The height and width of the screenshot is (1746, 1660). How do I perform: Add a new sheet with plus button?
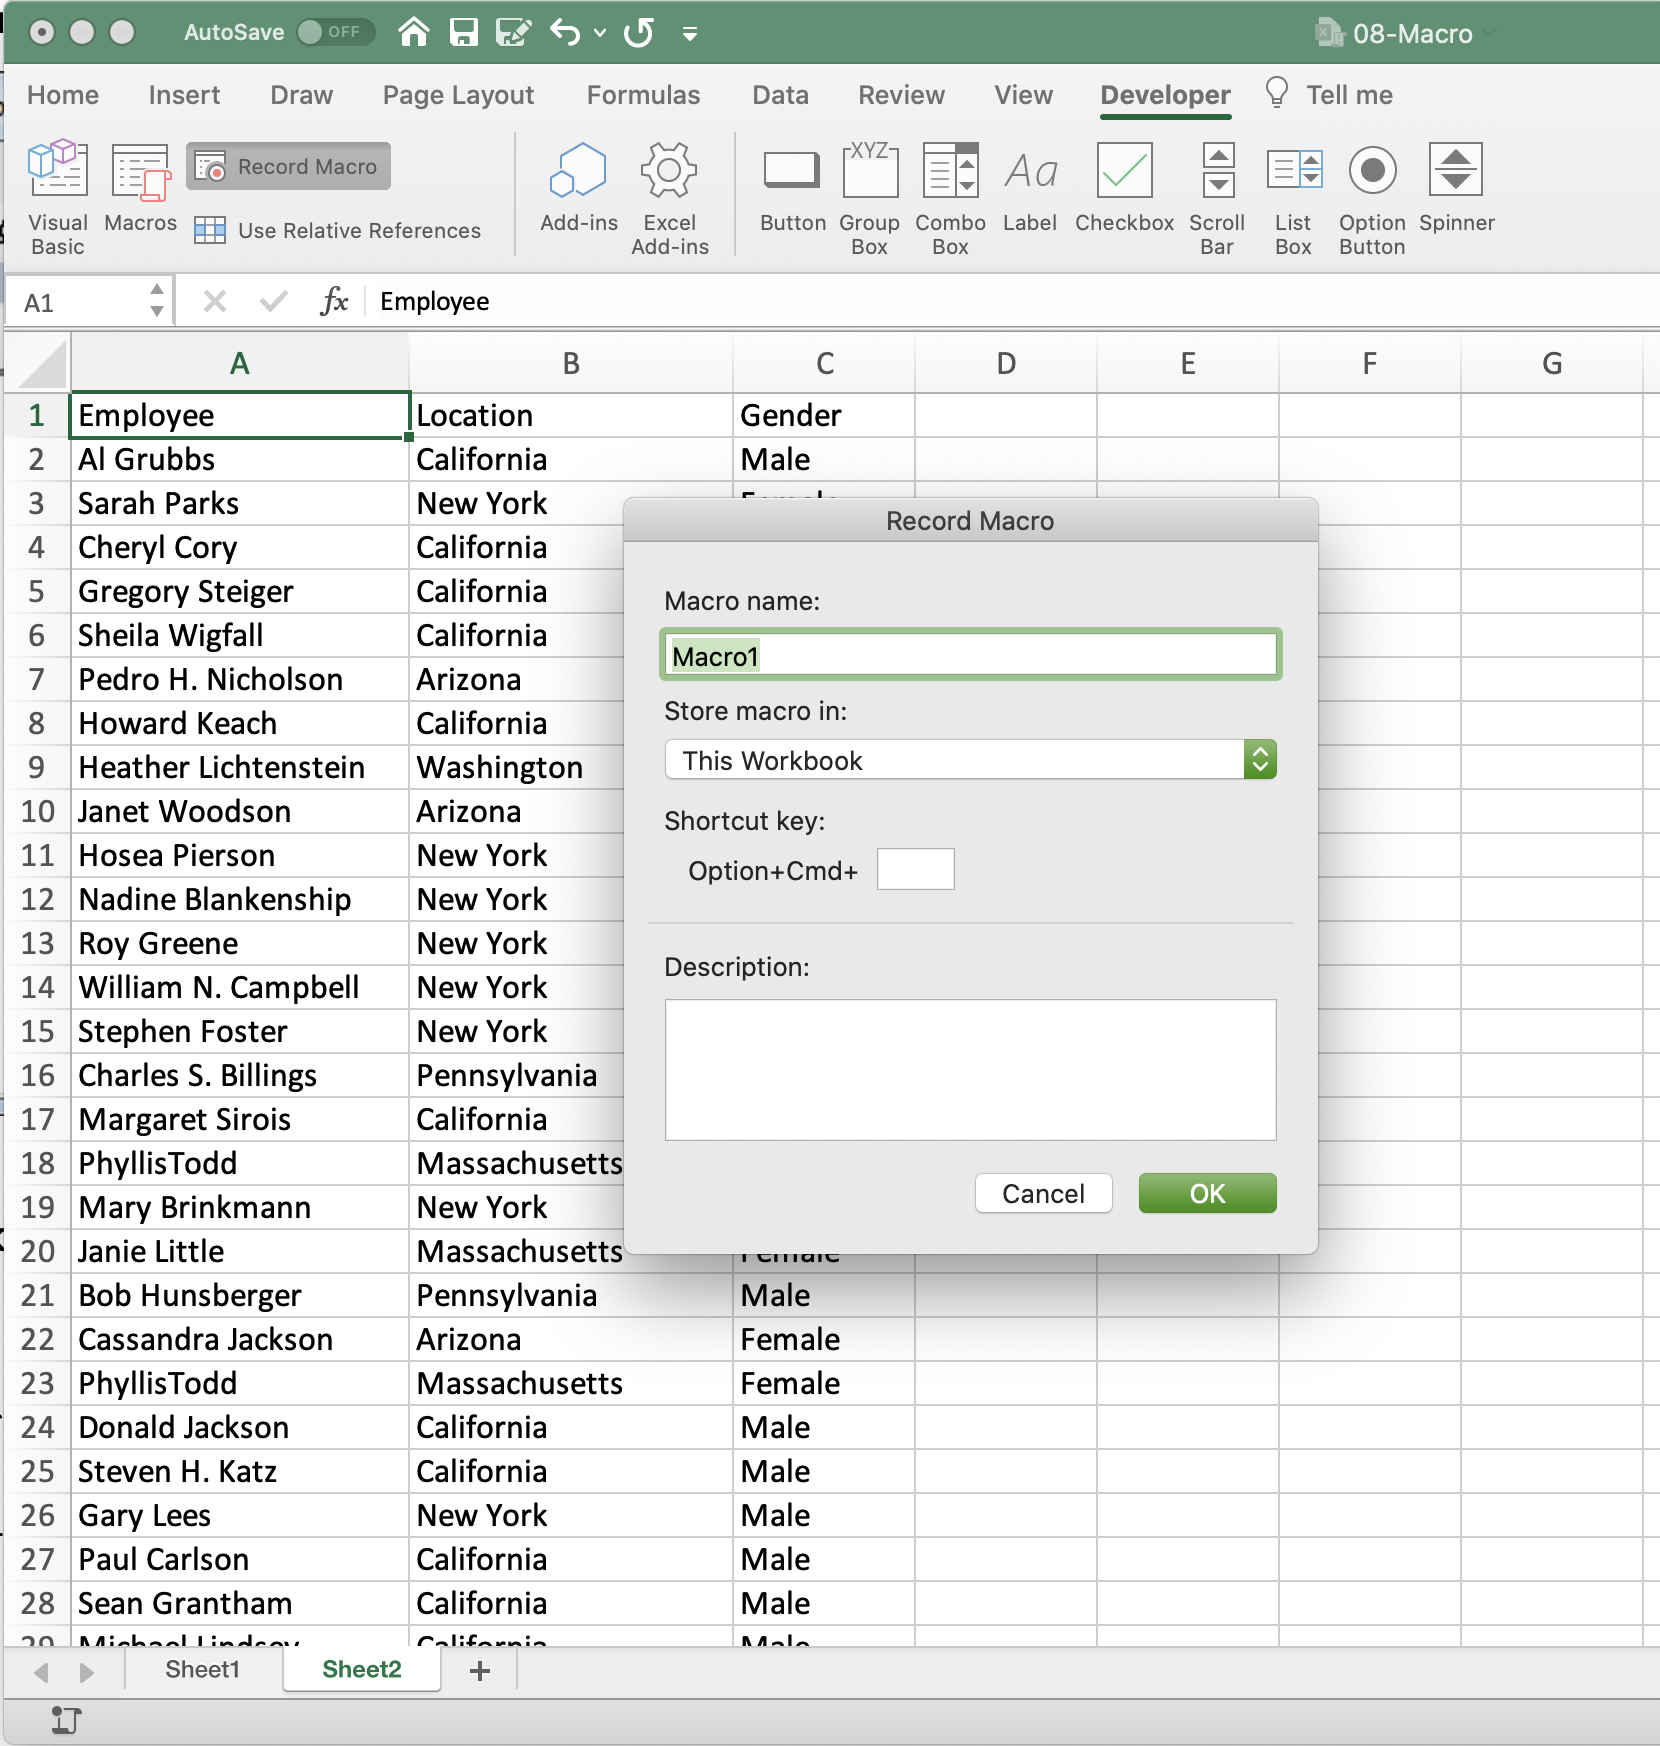coord(480,1670)
